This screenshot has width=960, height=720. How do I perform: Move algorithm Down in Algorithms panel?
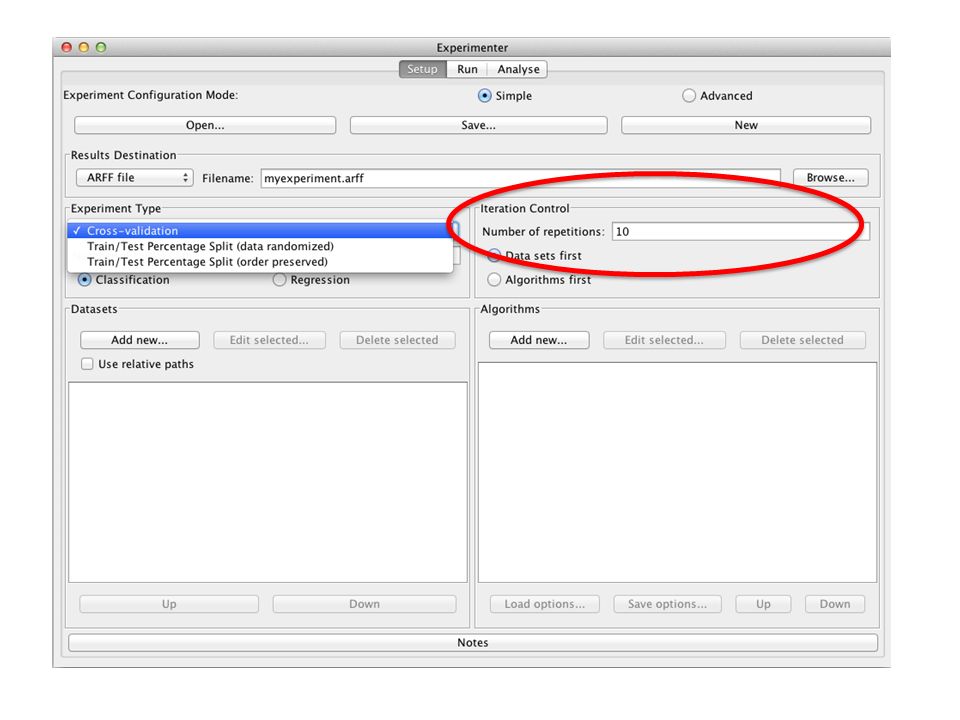[x=835, y=604]
